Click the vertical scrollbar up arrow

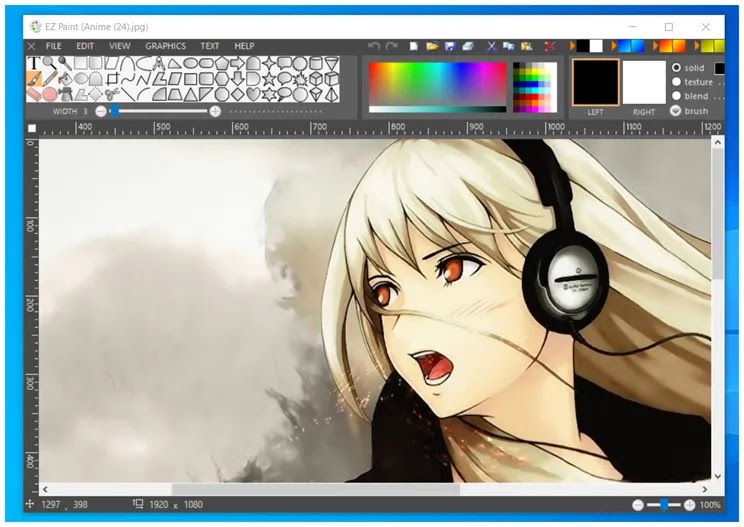[x=717, y=142]
